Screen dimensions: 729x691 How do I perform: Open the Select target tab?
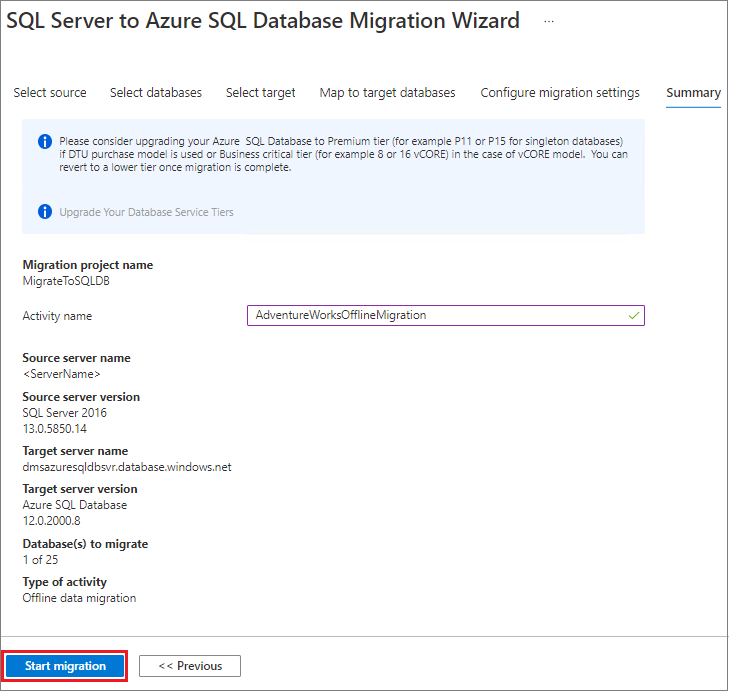click(x=260, y=93)
